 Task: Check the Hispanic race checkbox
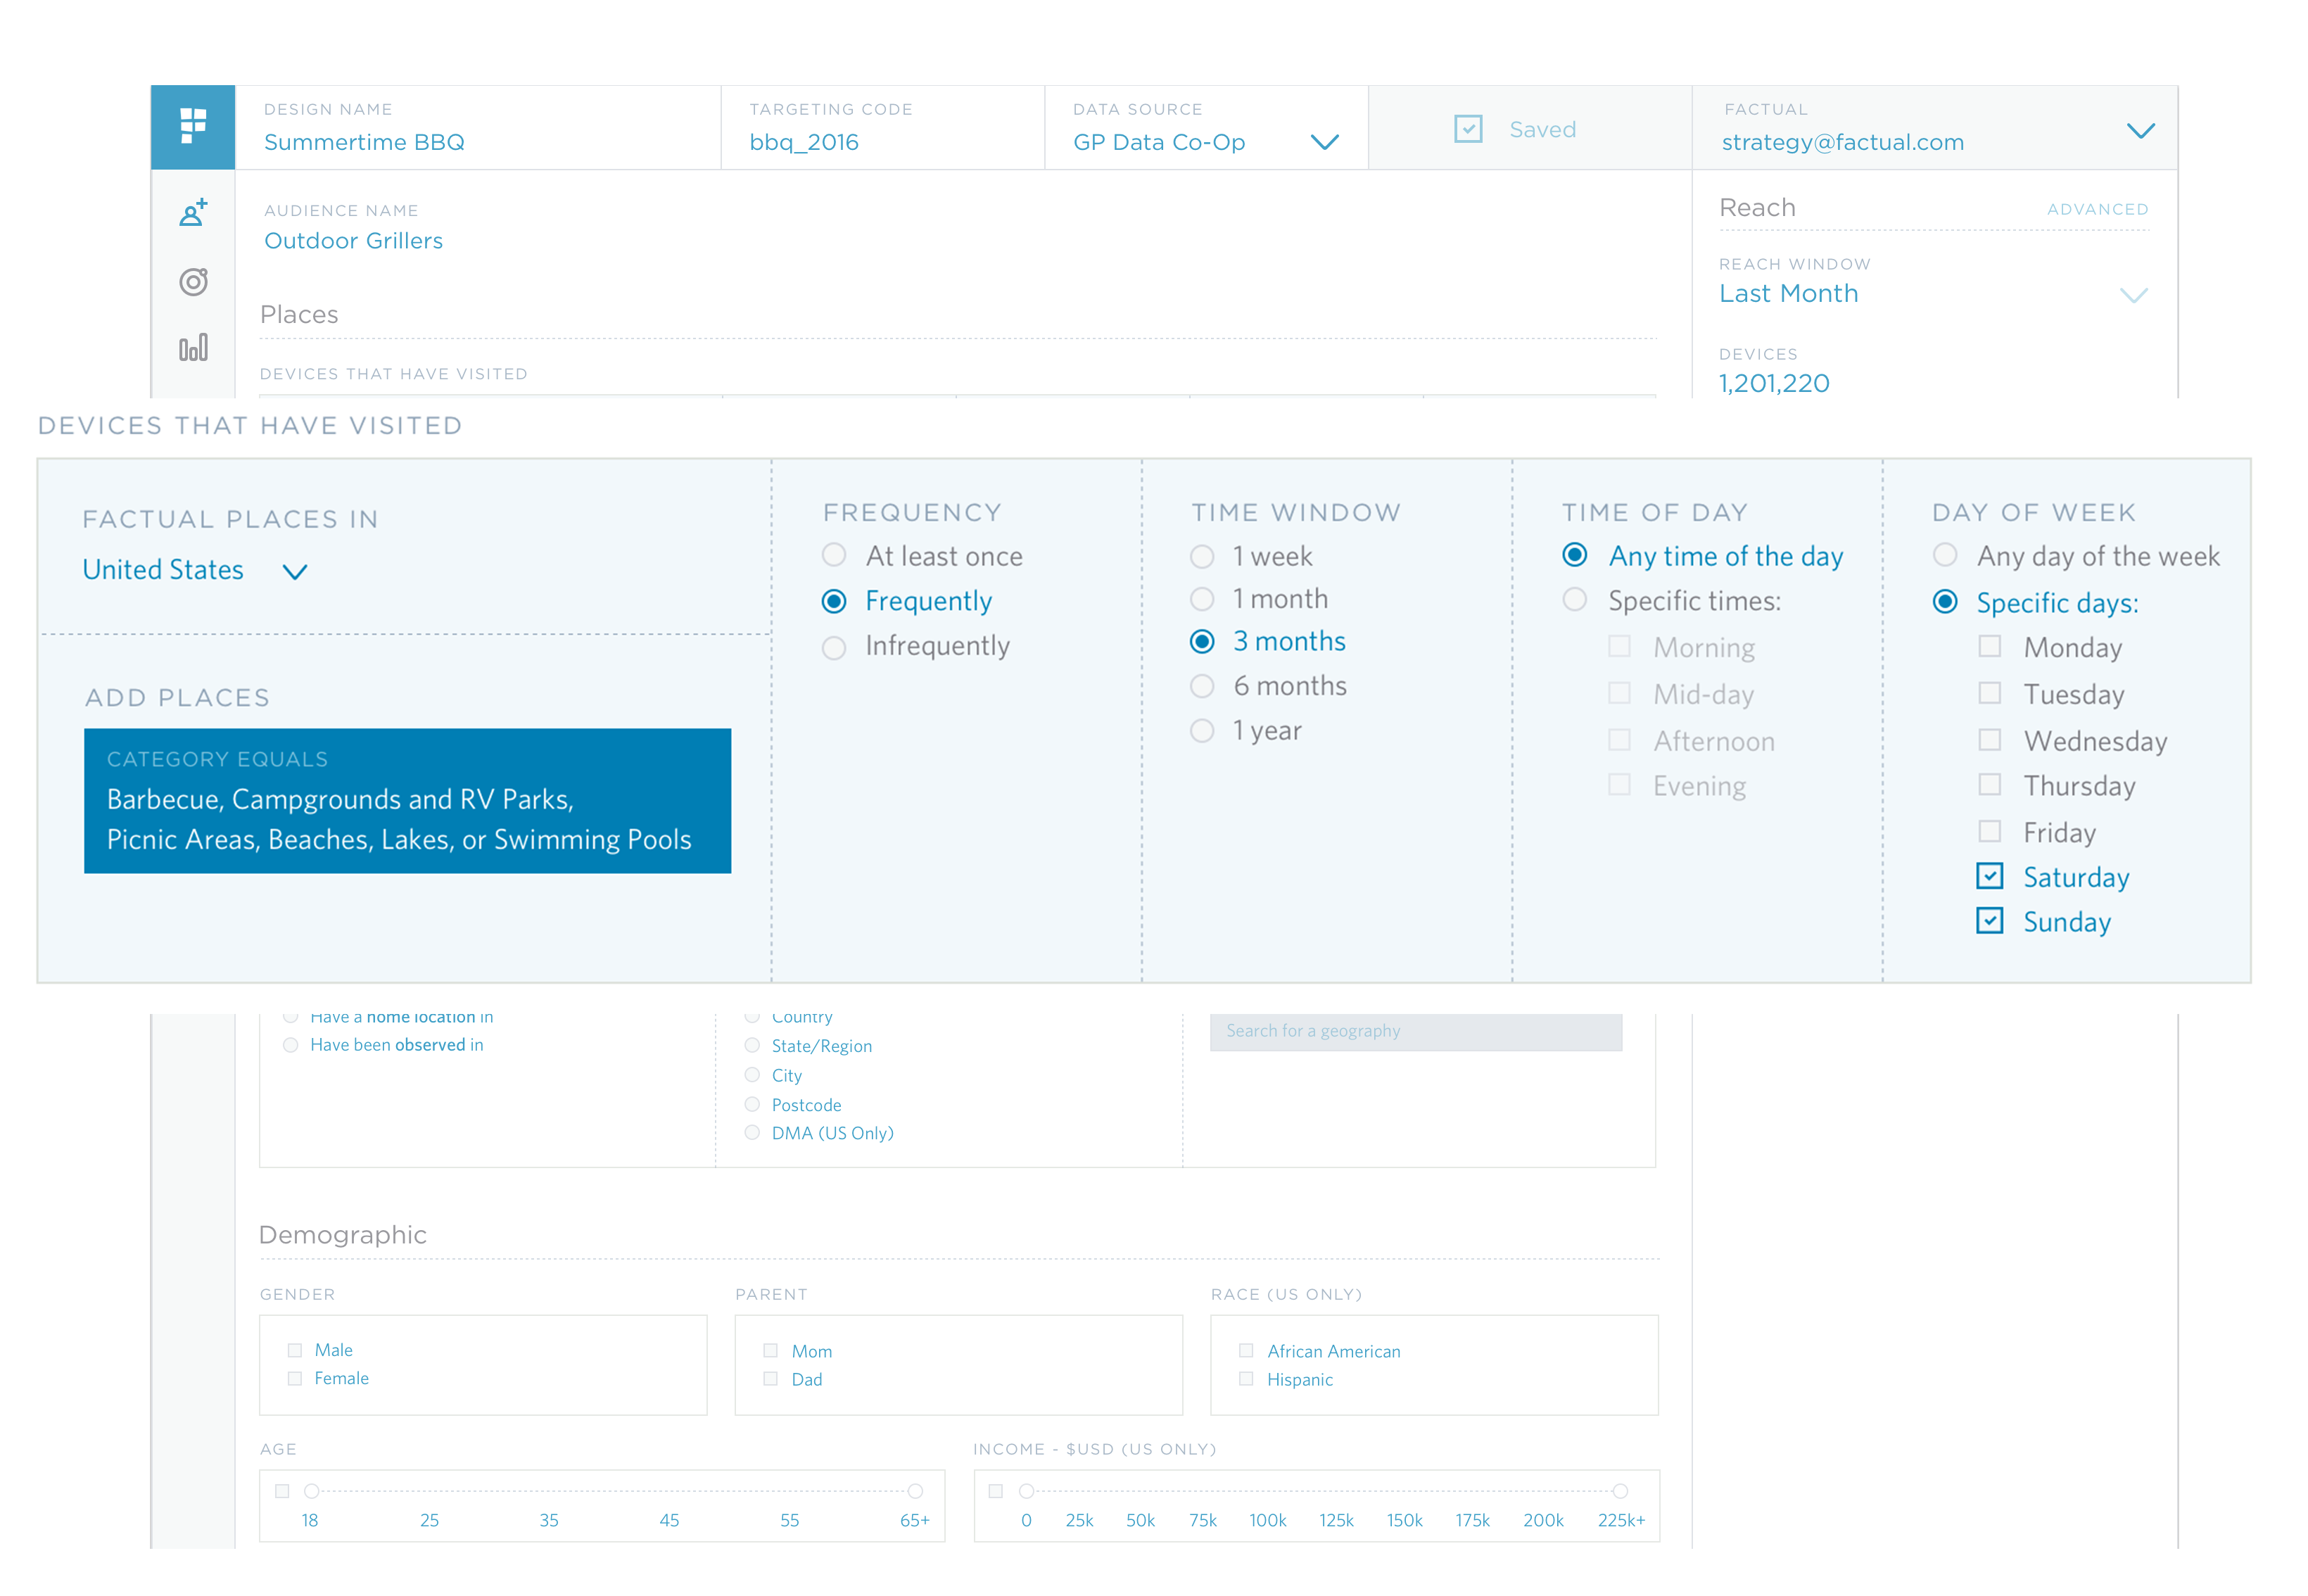click(1246, 1379)
